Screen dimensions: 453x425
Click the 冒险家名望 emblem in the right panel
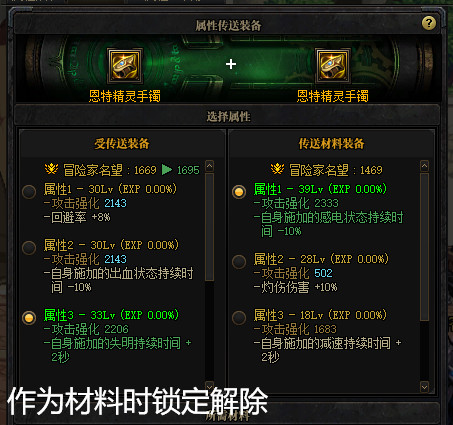[x=277, y=169]
